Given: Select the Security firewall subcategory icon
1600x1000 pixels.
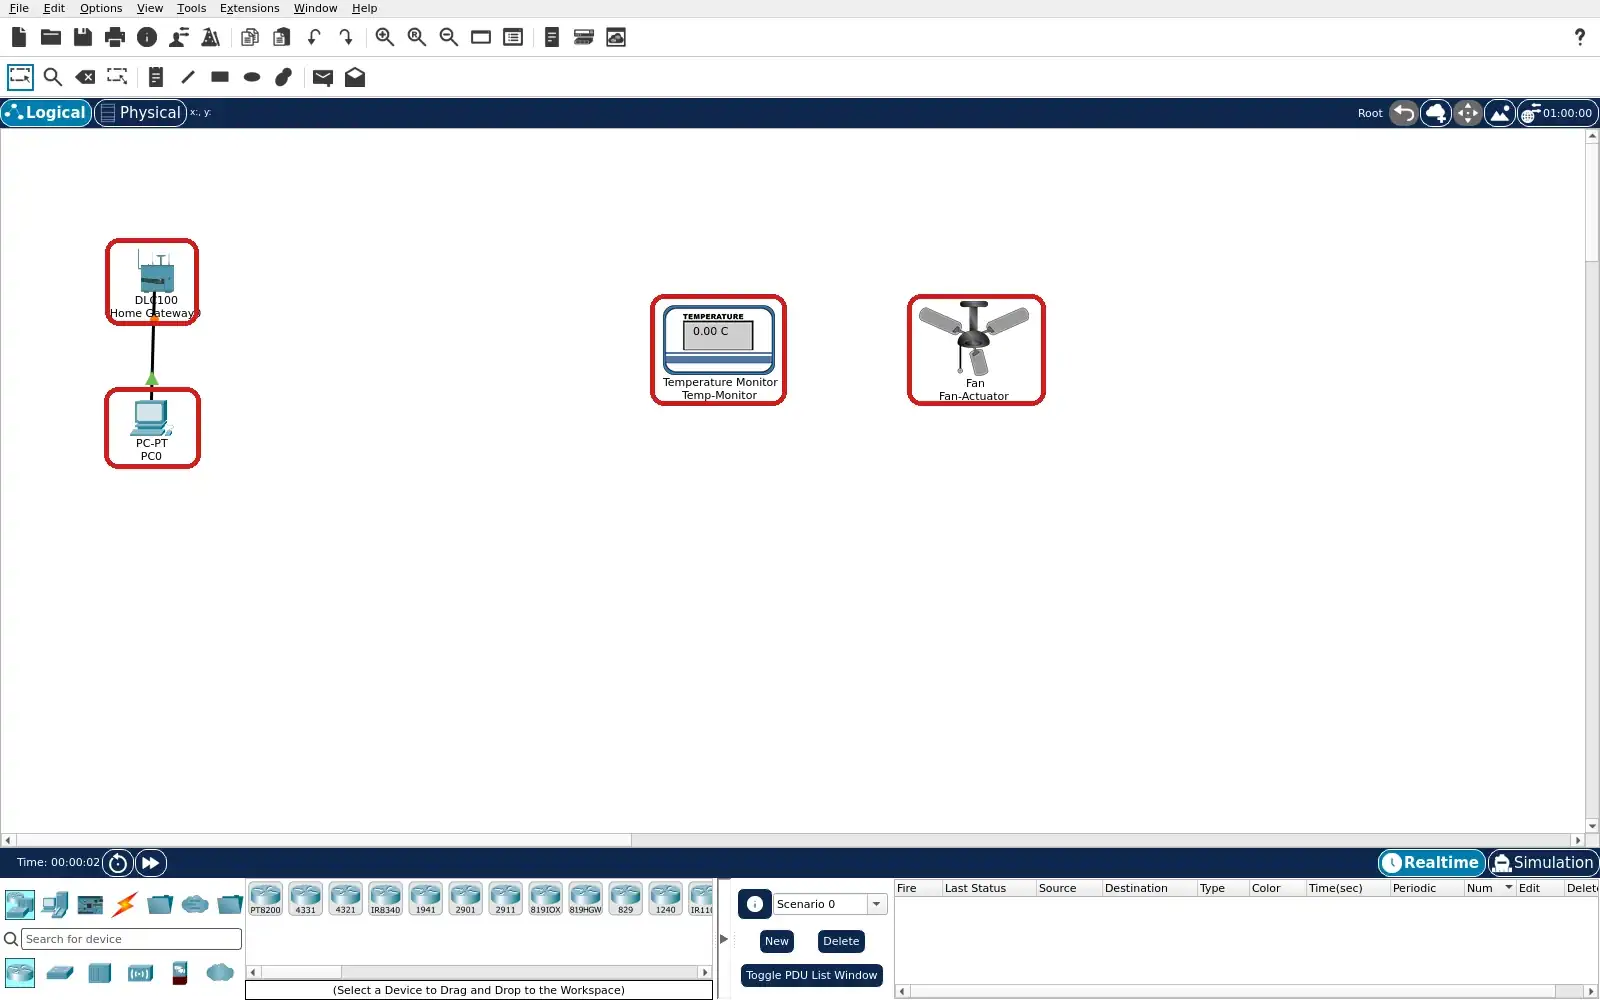Looking at the screenshot, I should [x=180, y=972].
